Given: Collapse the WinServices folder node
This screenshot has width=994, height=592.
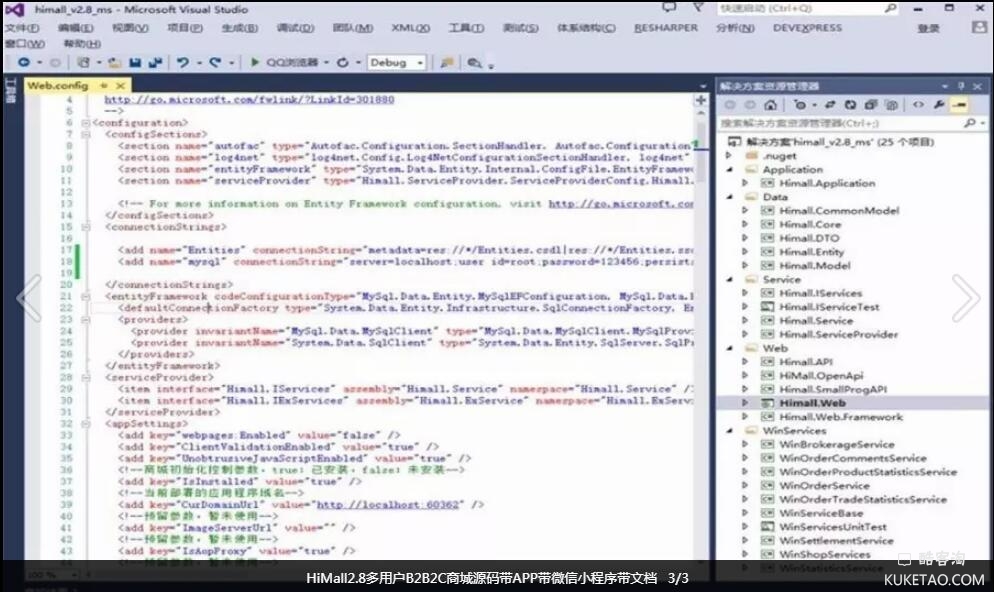Looking at the screenshot, I should (729, 430).
